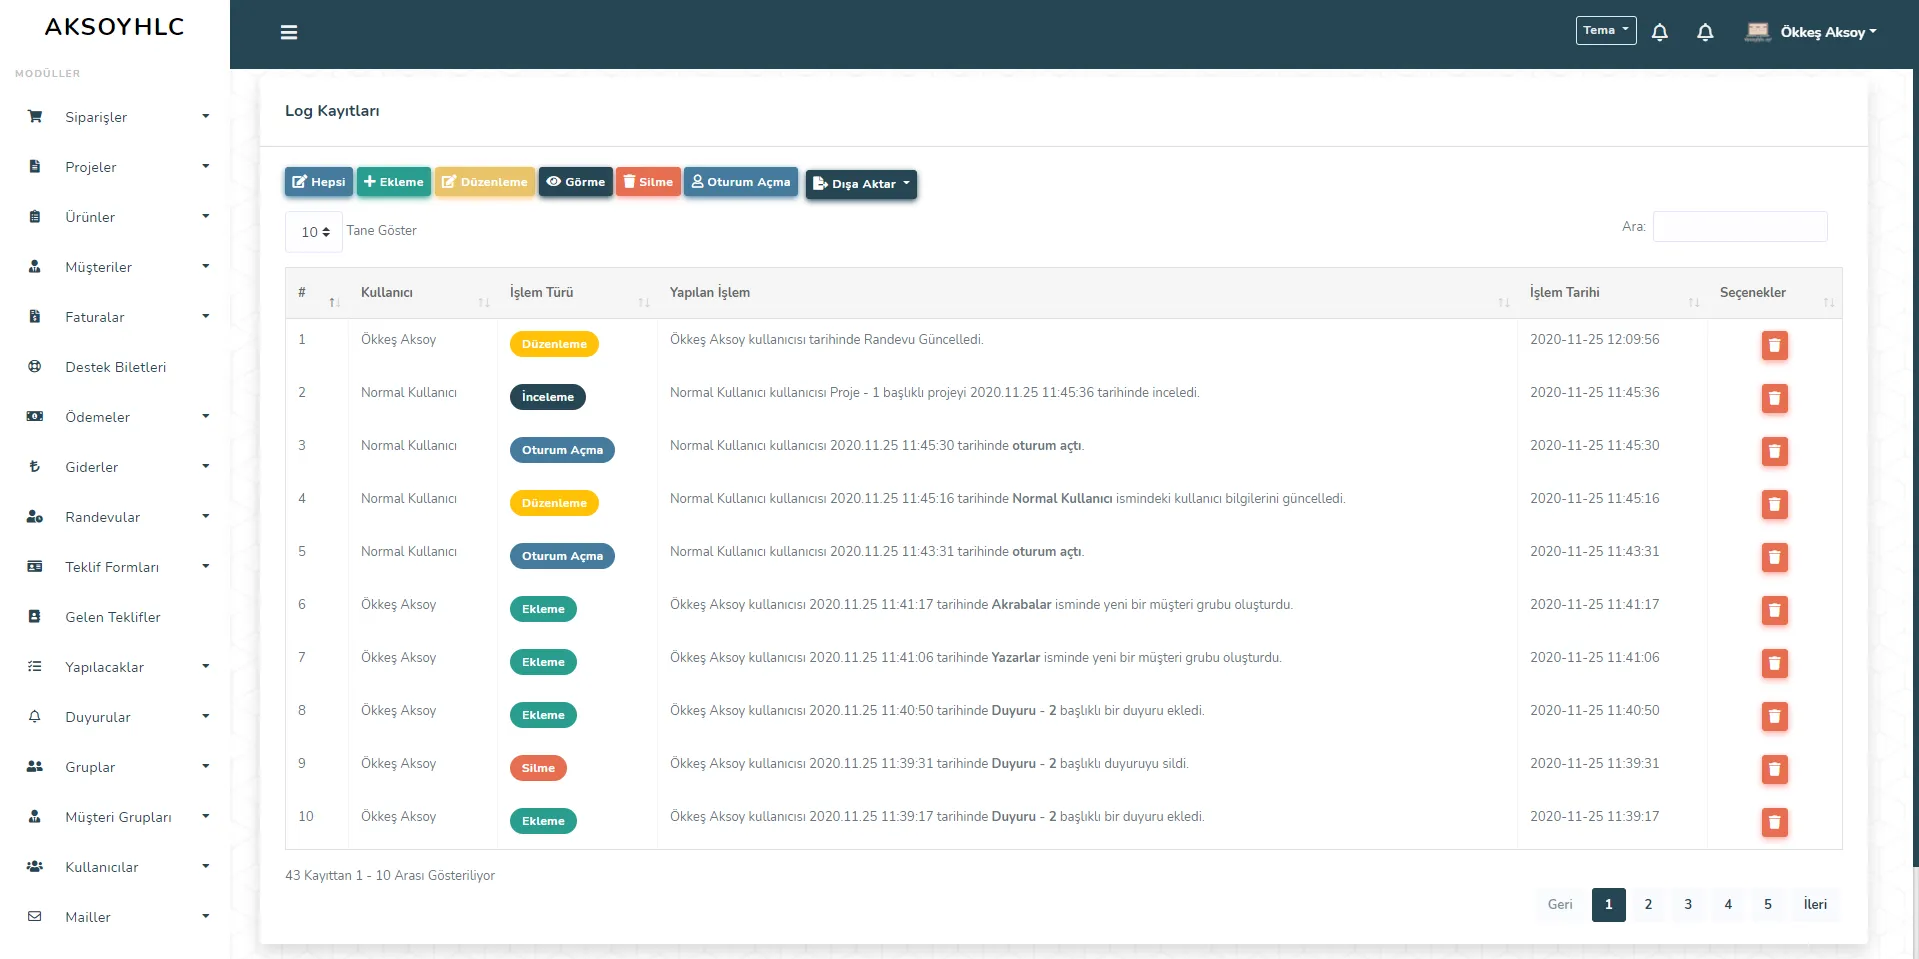The width and height of the screenshot is (1919, 959).
Task: Expand the Siparişler sidebar menu
Action: (x=115, y=117)
